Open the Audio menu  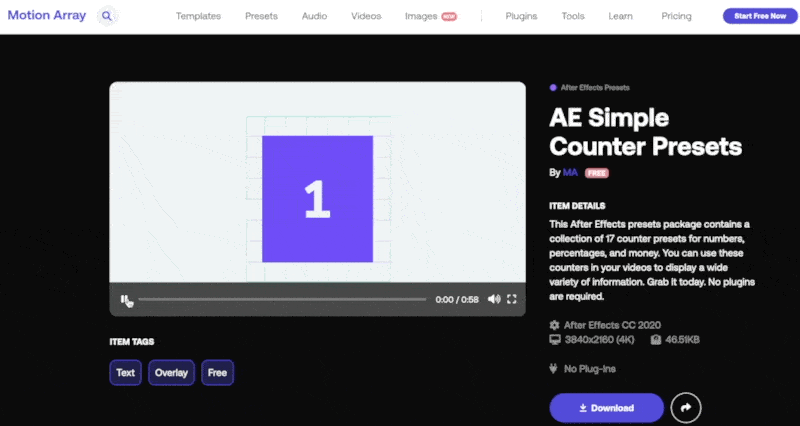[314, 16]
